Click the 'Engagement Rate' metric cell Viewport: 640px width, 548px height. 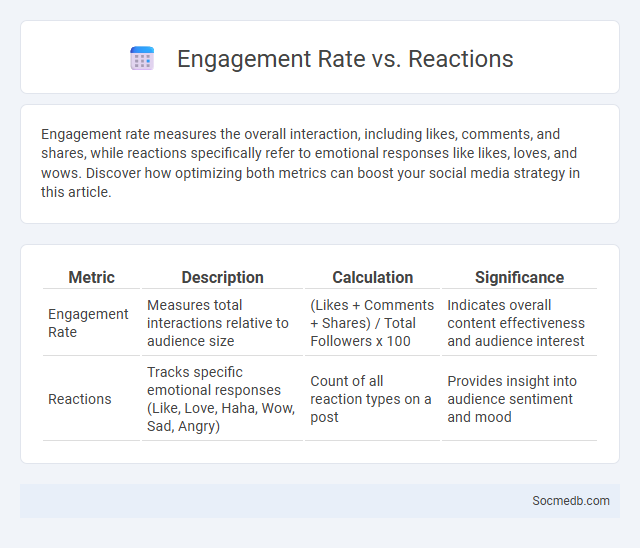coord(91,323)
